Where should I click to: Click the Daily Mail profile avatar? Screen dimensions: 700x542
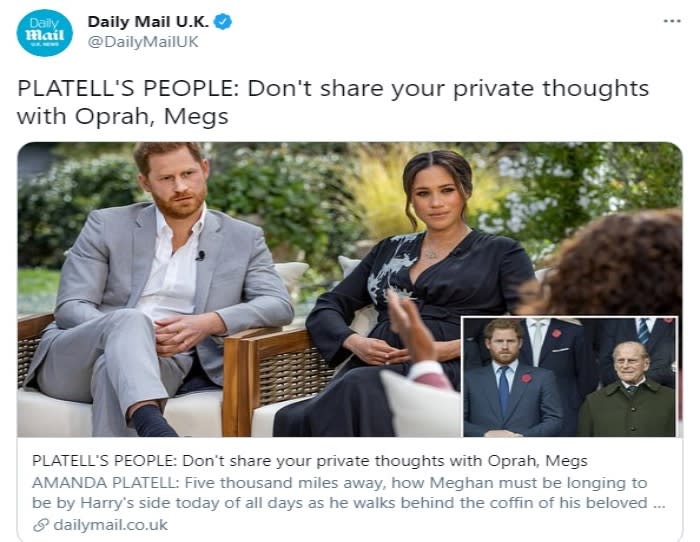[44, 33]
